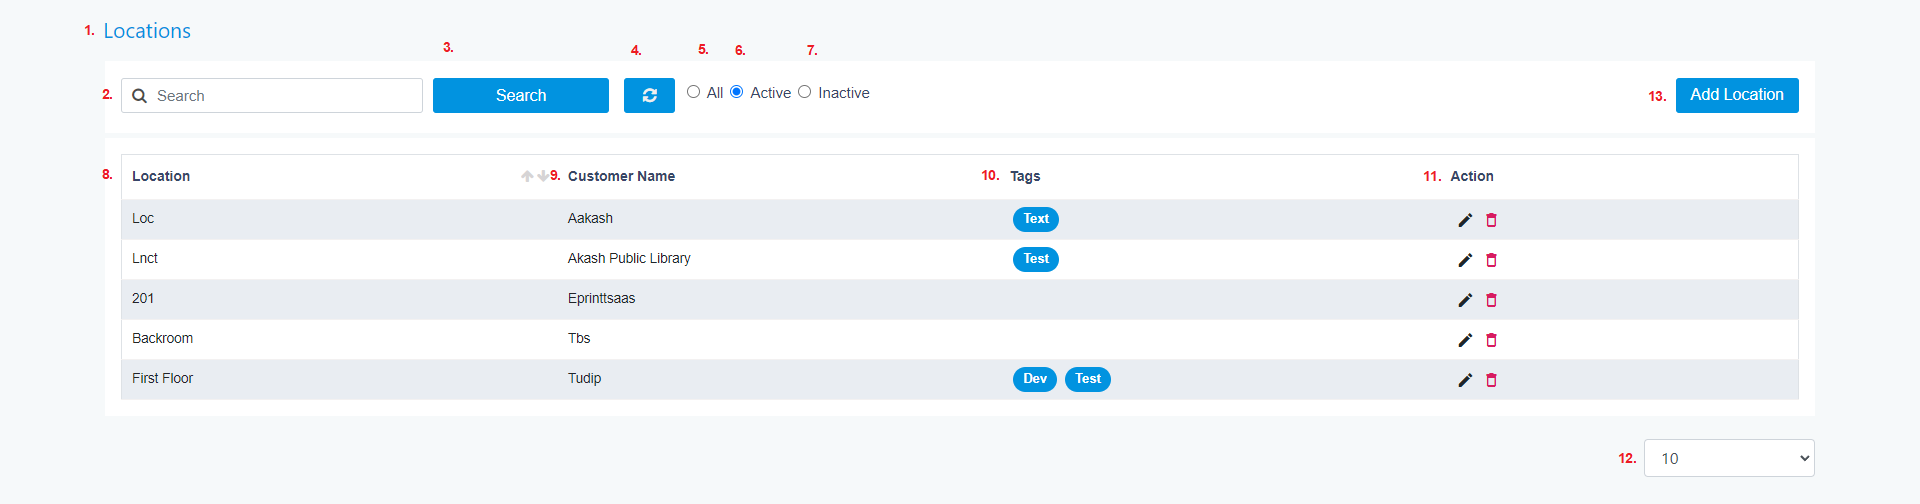
Task: Edit the Lnct location entry
Action: pos(1465,260)
